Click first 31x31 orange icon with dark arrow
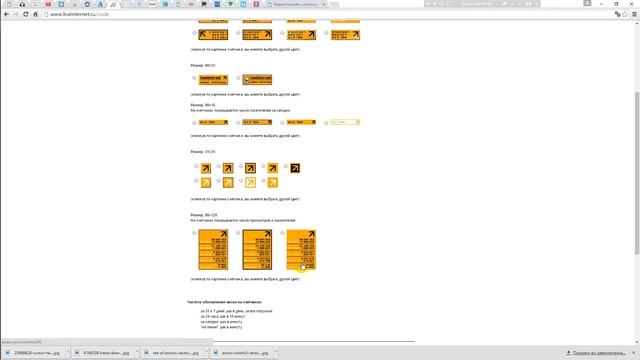 [206, 168]
